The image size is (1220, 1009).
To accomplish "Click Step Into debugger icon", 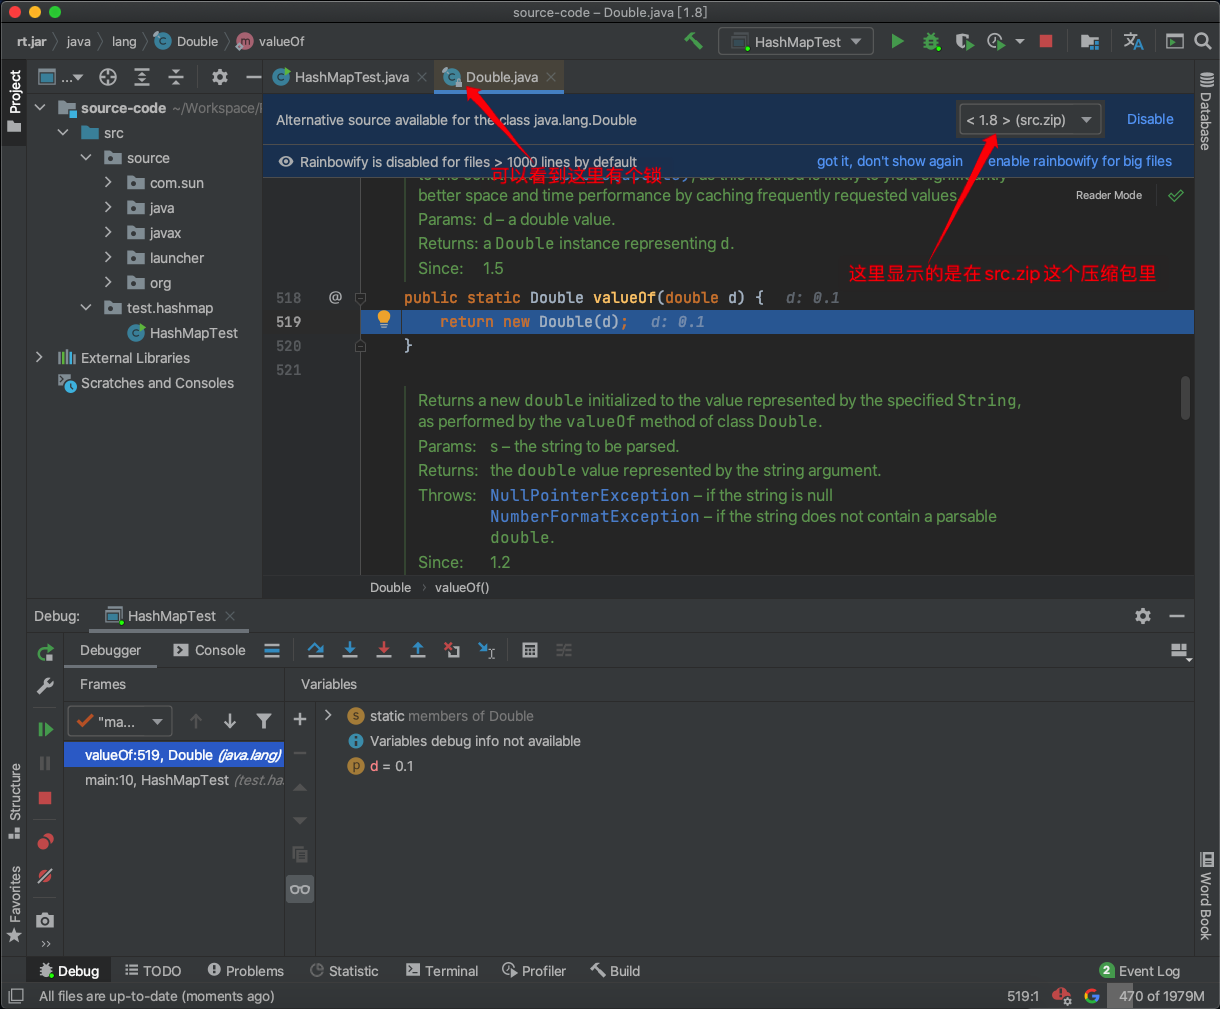I will pyautogui.click(x=350, y=650).
